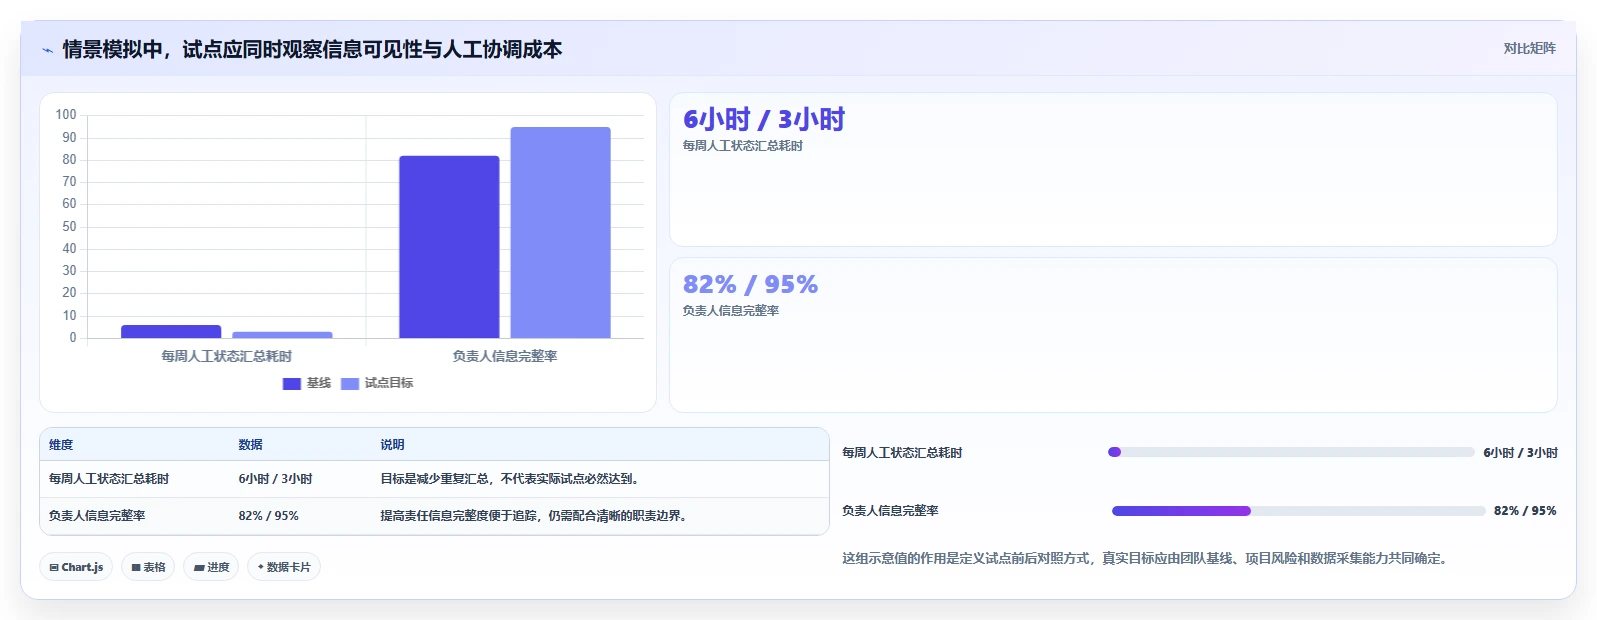Select the table note 提高责任信息完整度便于追踪
This screenshot has height=620, width=1597.
click(534, 516)
